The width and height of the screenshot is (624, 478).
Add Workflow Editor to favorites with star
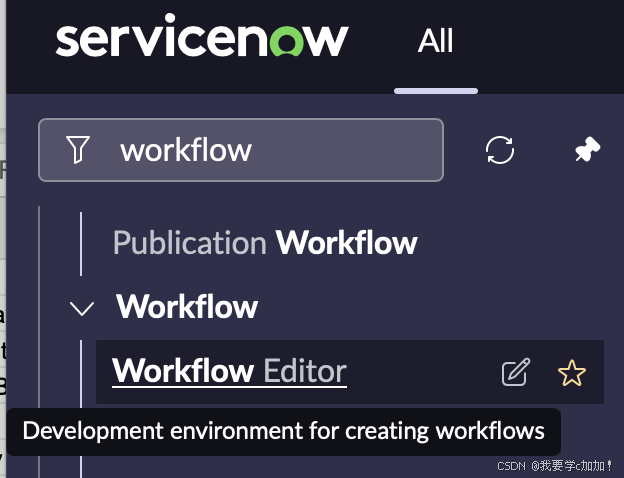(572, 373)
